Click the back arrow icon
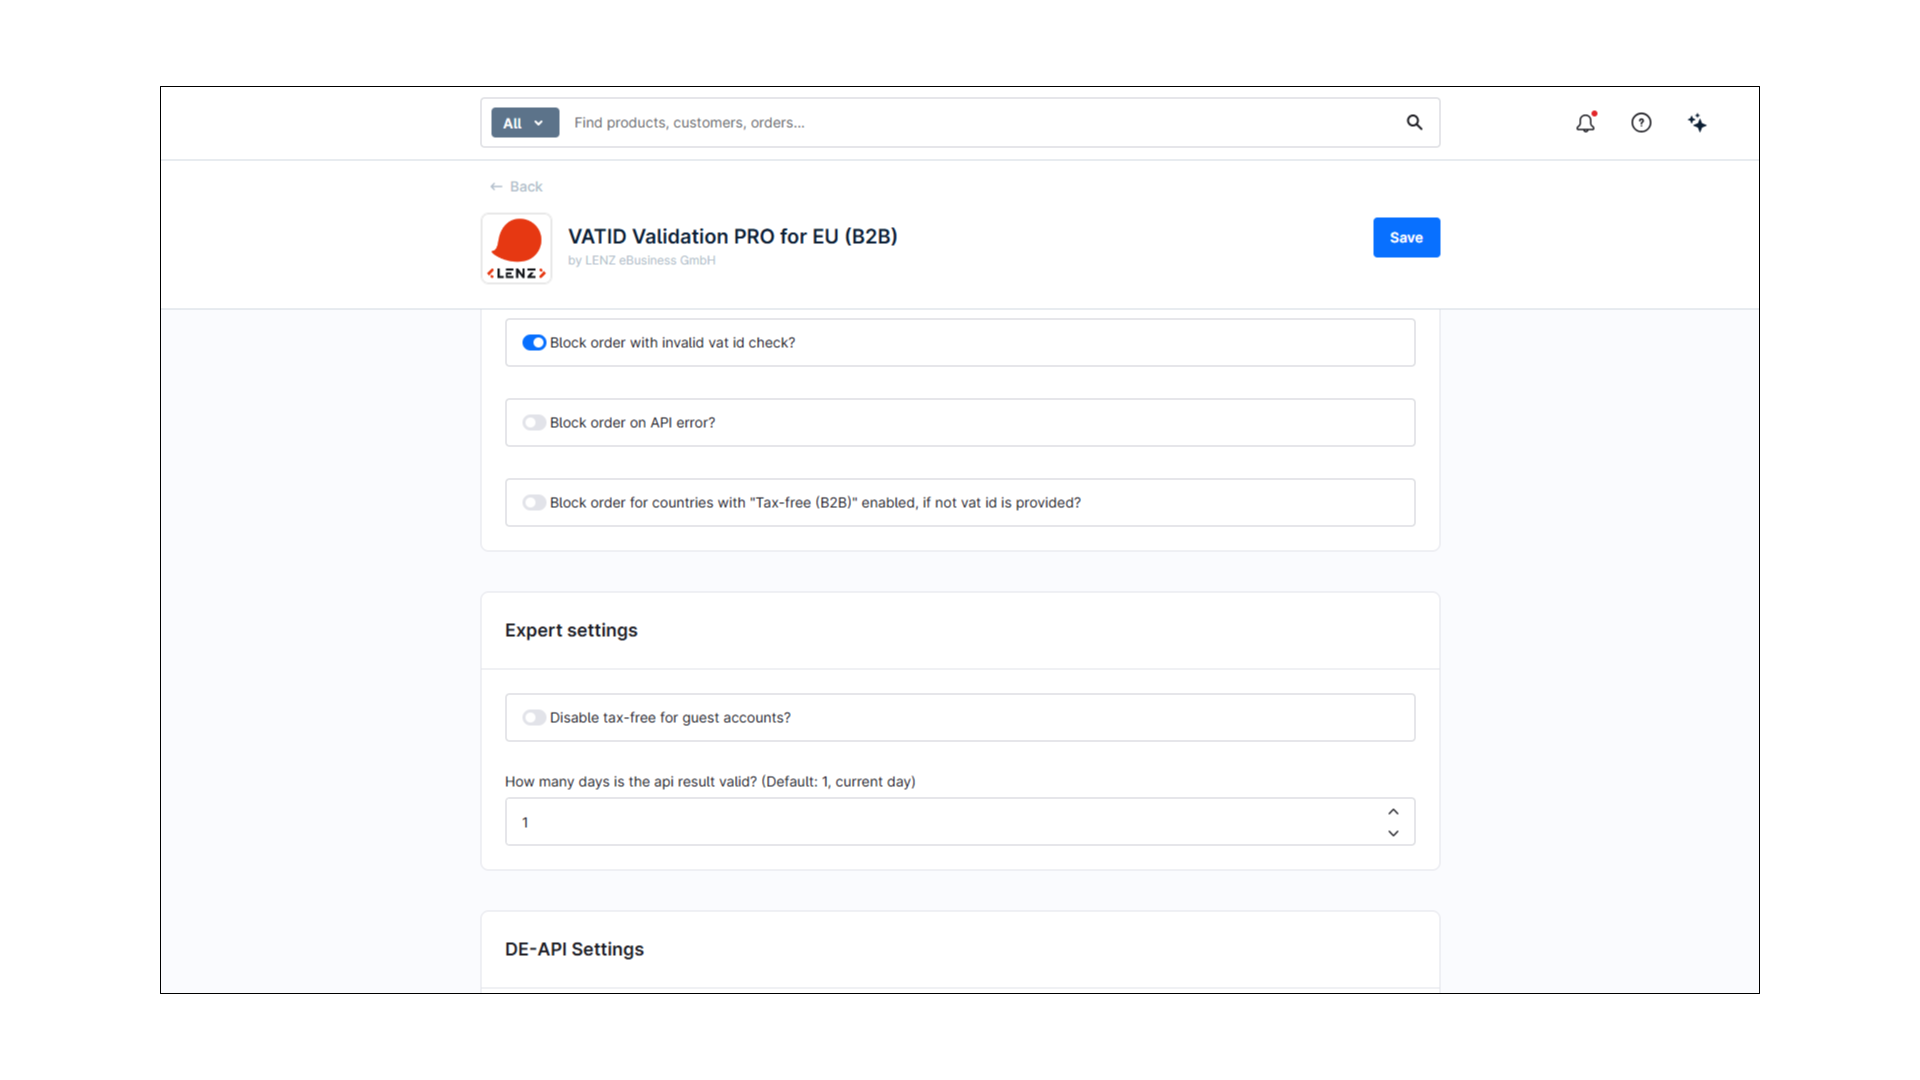 pos(496,187)
